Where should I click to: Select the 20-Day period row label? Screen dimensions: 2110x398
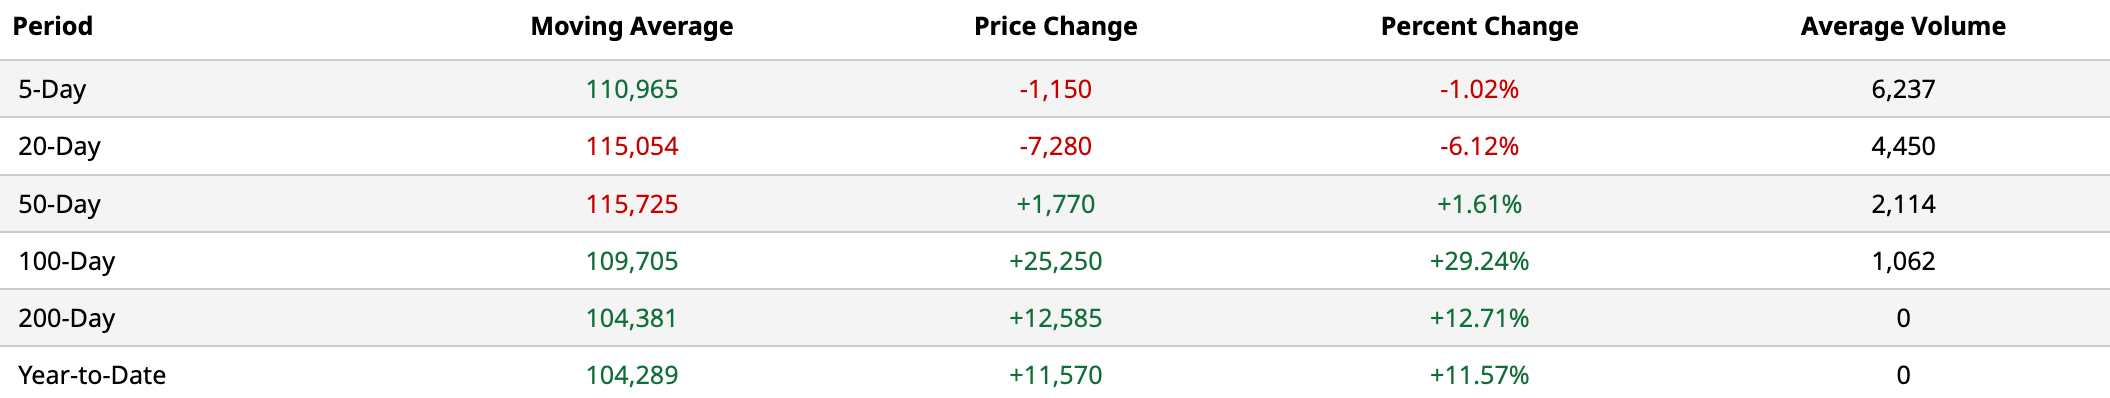60,147
